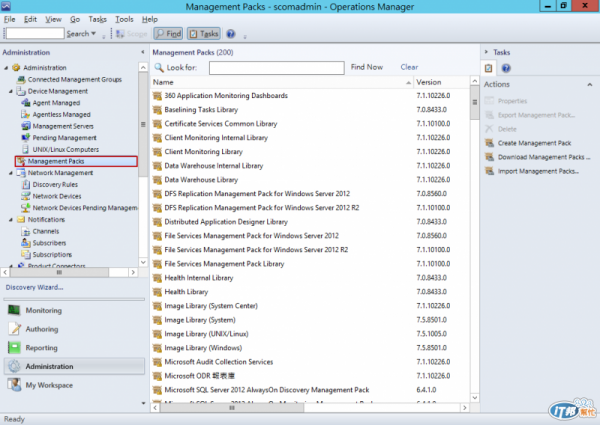The height and width of the screenshot is (425, 600).
Task: Sort by the Name column header
Action: [x=282, y=82]
